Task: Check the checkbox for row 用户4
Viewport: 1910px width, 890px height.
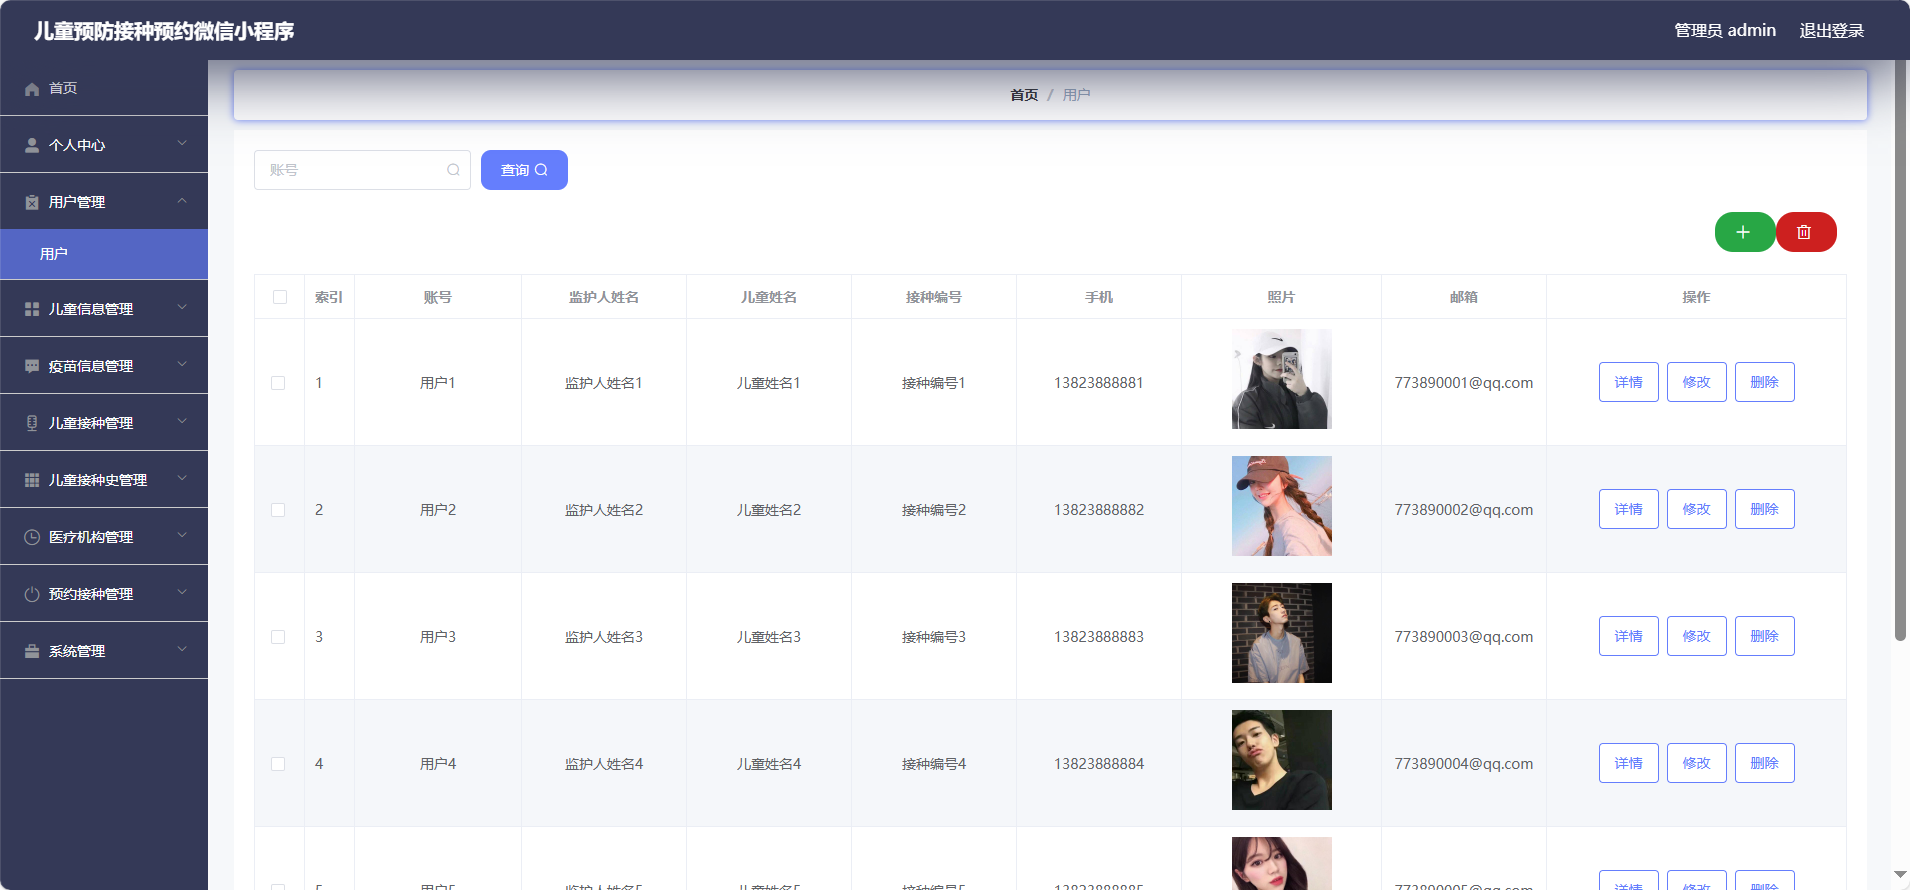Action: click(x=278, y=764)
